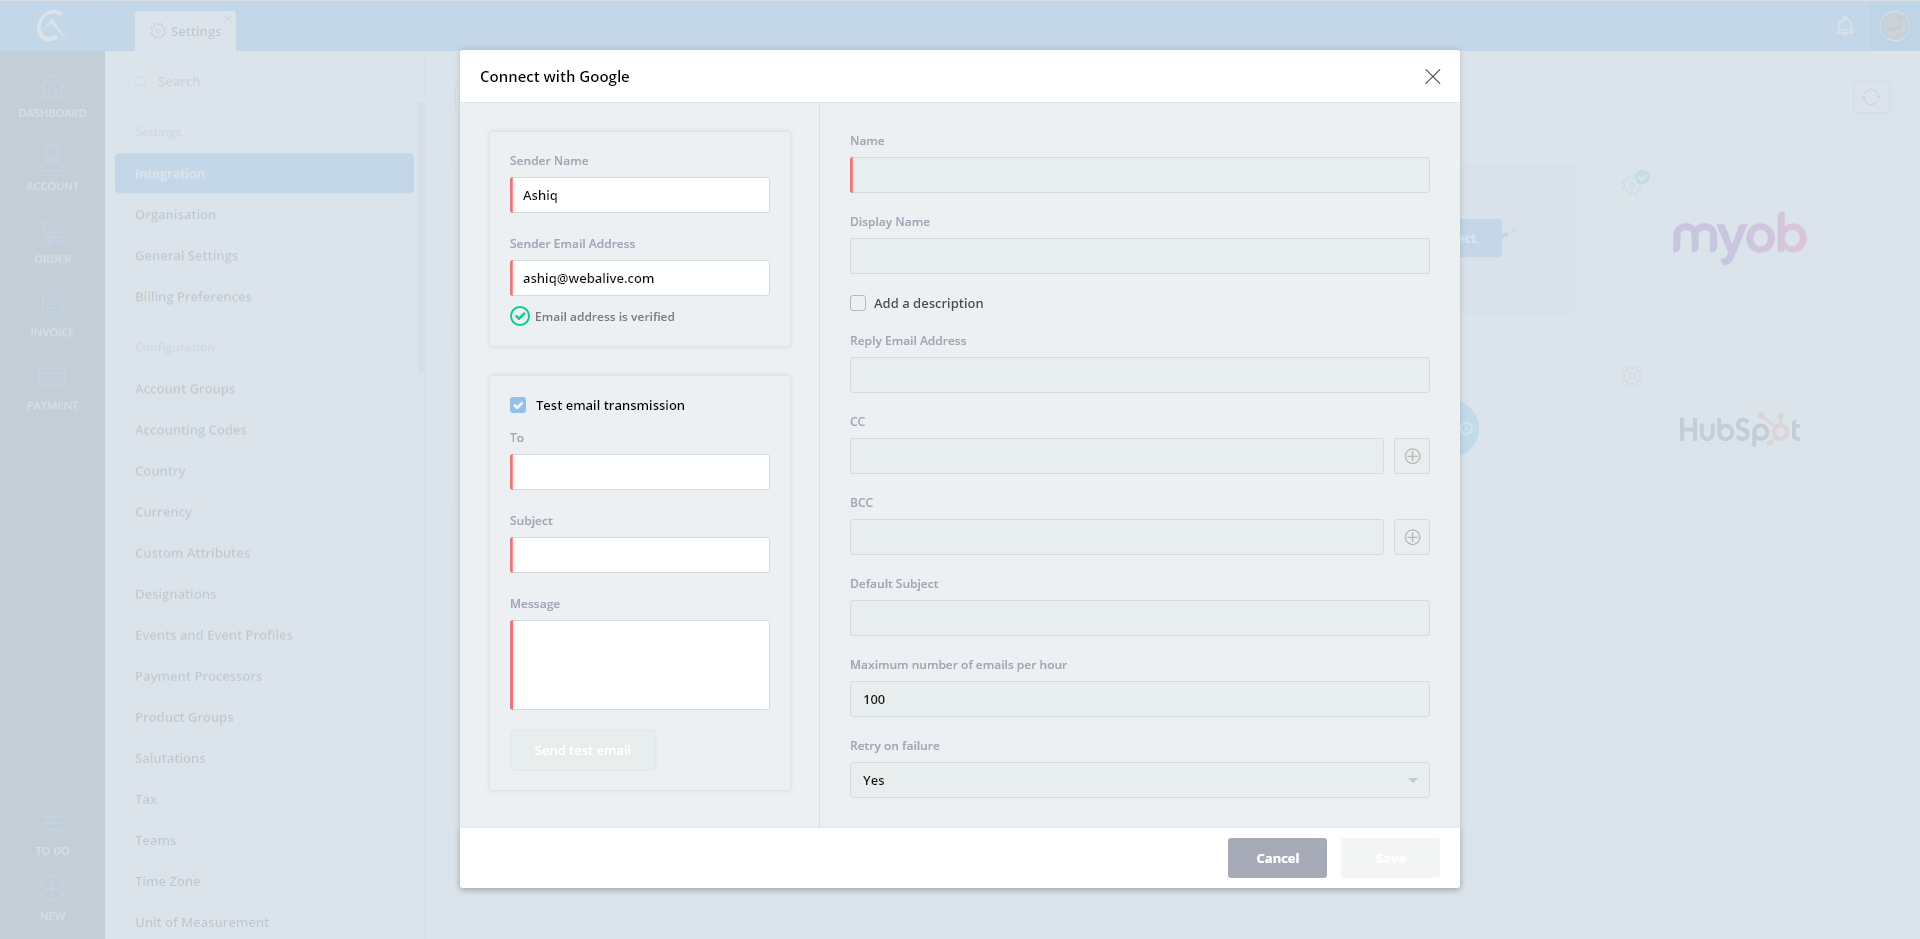Focus the Maximum emails per hour field
Viewport: 1920px width, 939px height.
(x=1139, y=699)
